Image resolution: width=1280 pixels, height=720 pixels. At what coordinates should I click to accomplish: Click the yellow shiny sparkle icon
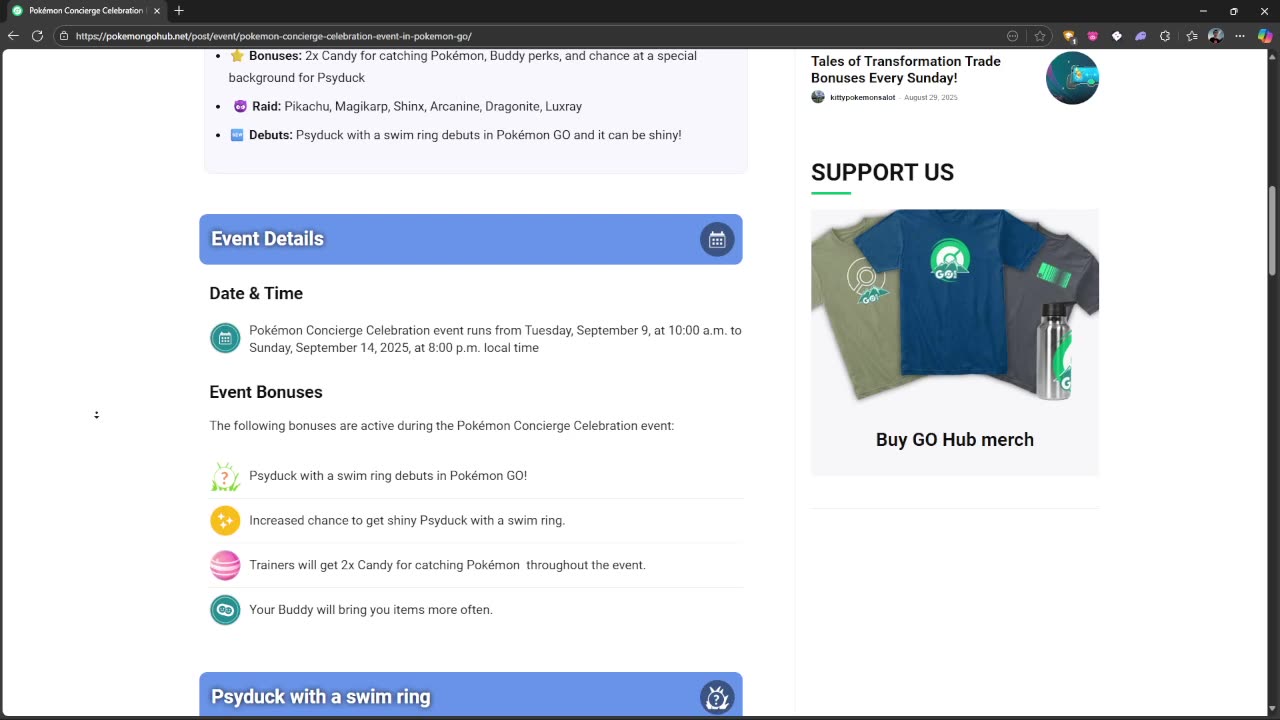pos(225,520)
